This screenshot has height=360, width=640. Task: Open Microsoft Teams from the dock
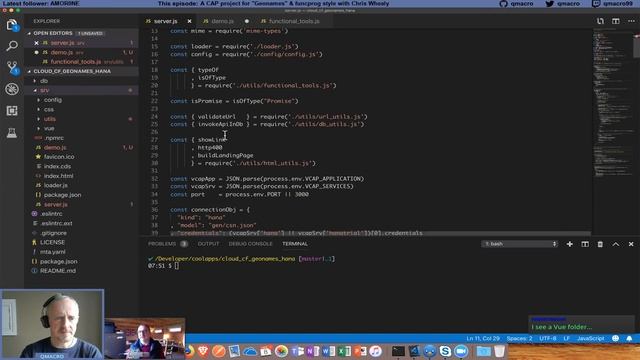[297, 351]
